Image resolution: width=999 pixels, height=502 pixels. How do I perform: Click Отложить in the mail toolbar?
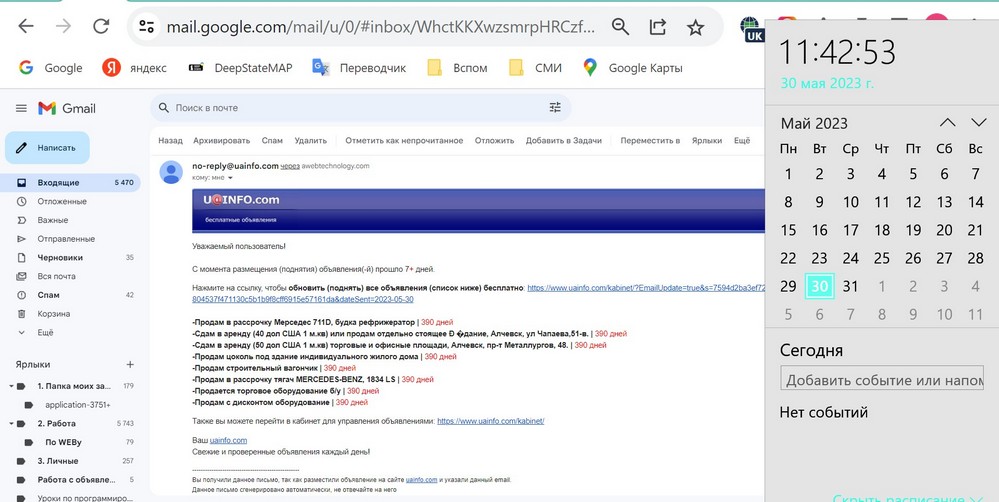click(494, 141)
